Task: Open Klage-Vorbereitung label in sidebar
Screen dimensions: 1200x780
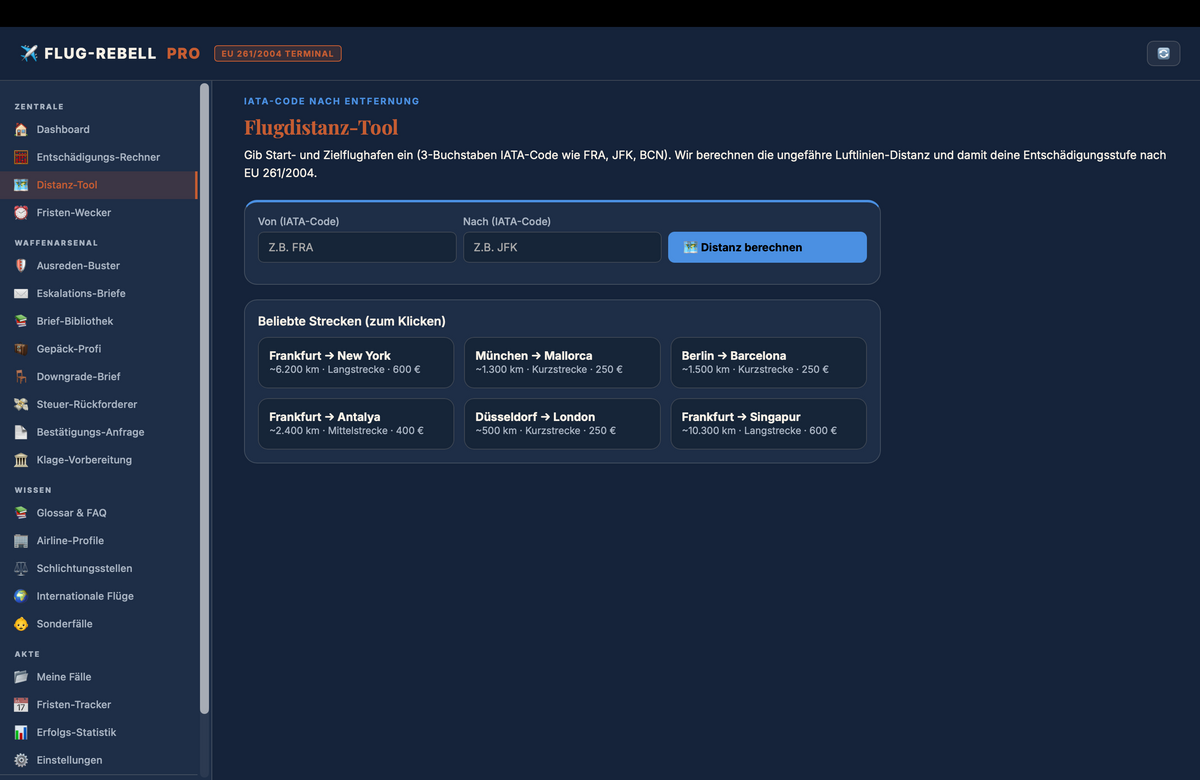Action: click(84, 460)
